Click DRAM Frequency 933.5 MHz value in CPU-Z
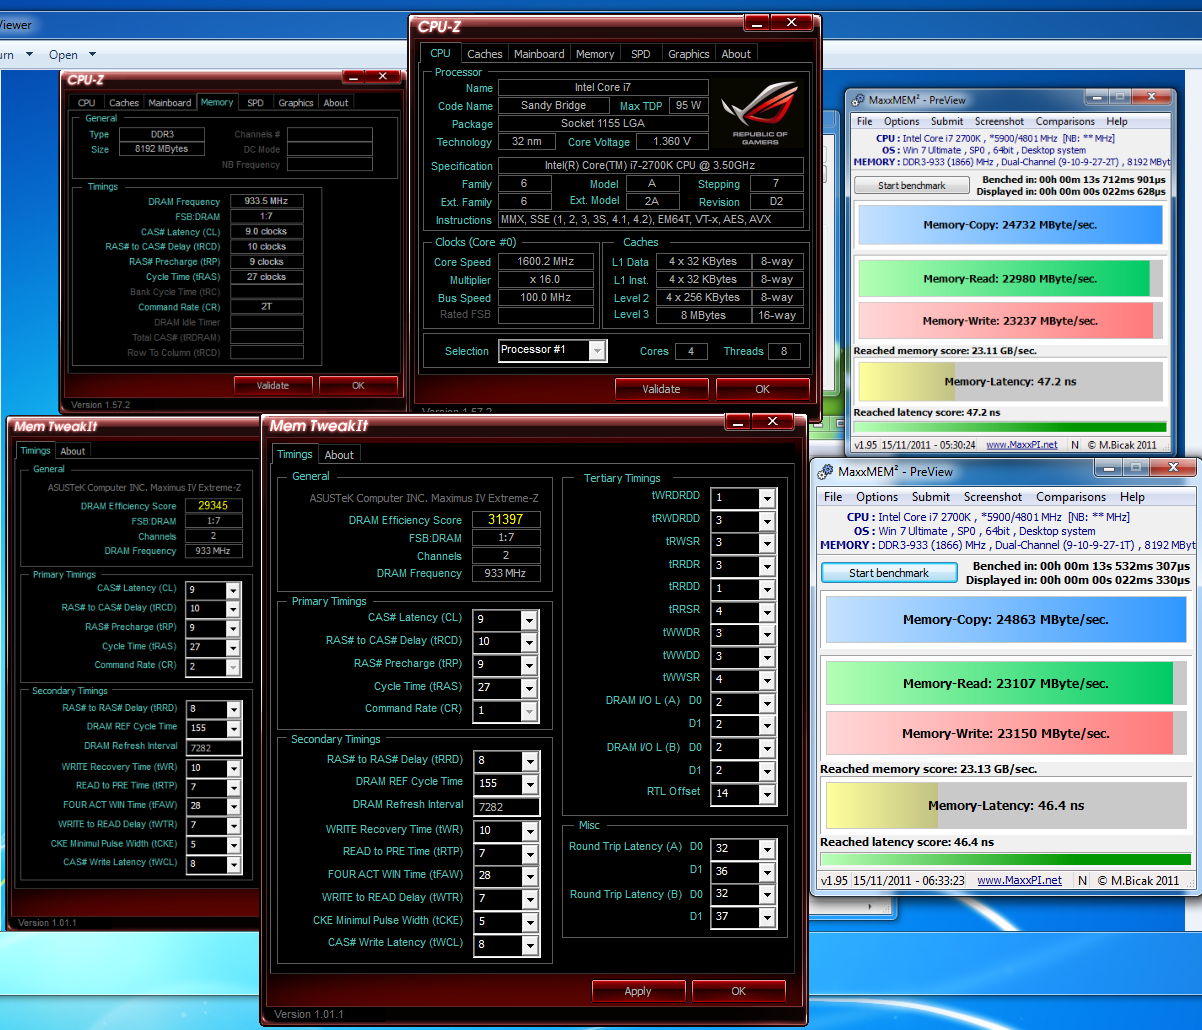The width and height of the screenshot is (1202, 1030). (x=266, y=201)
